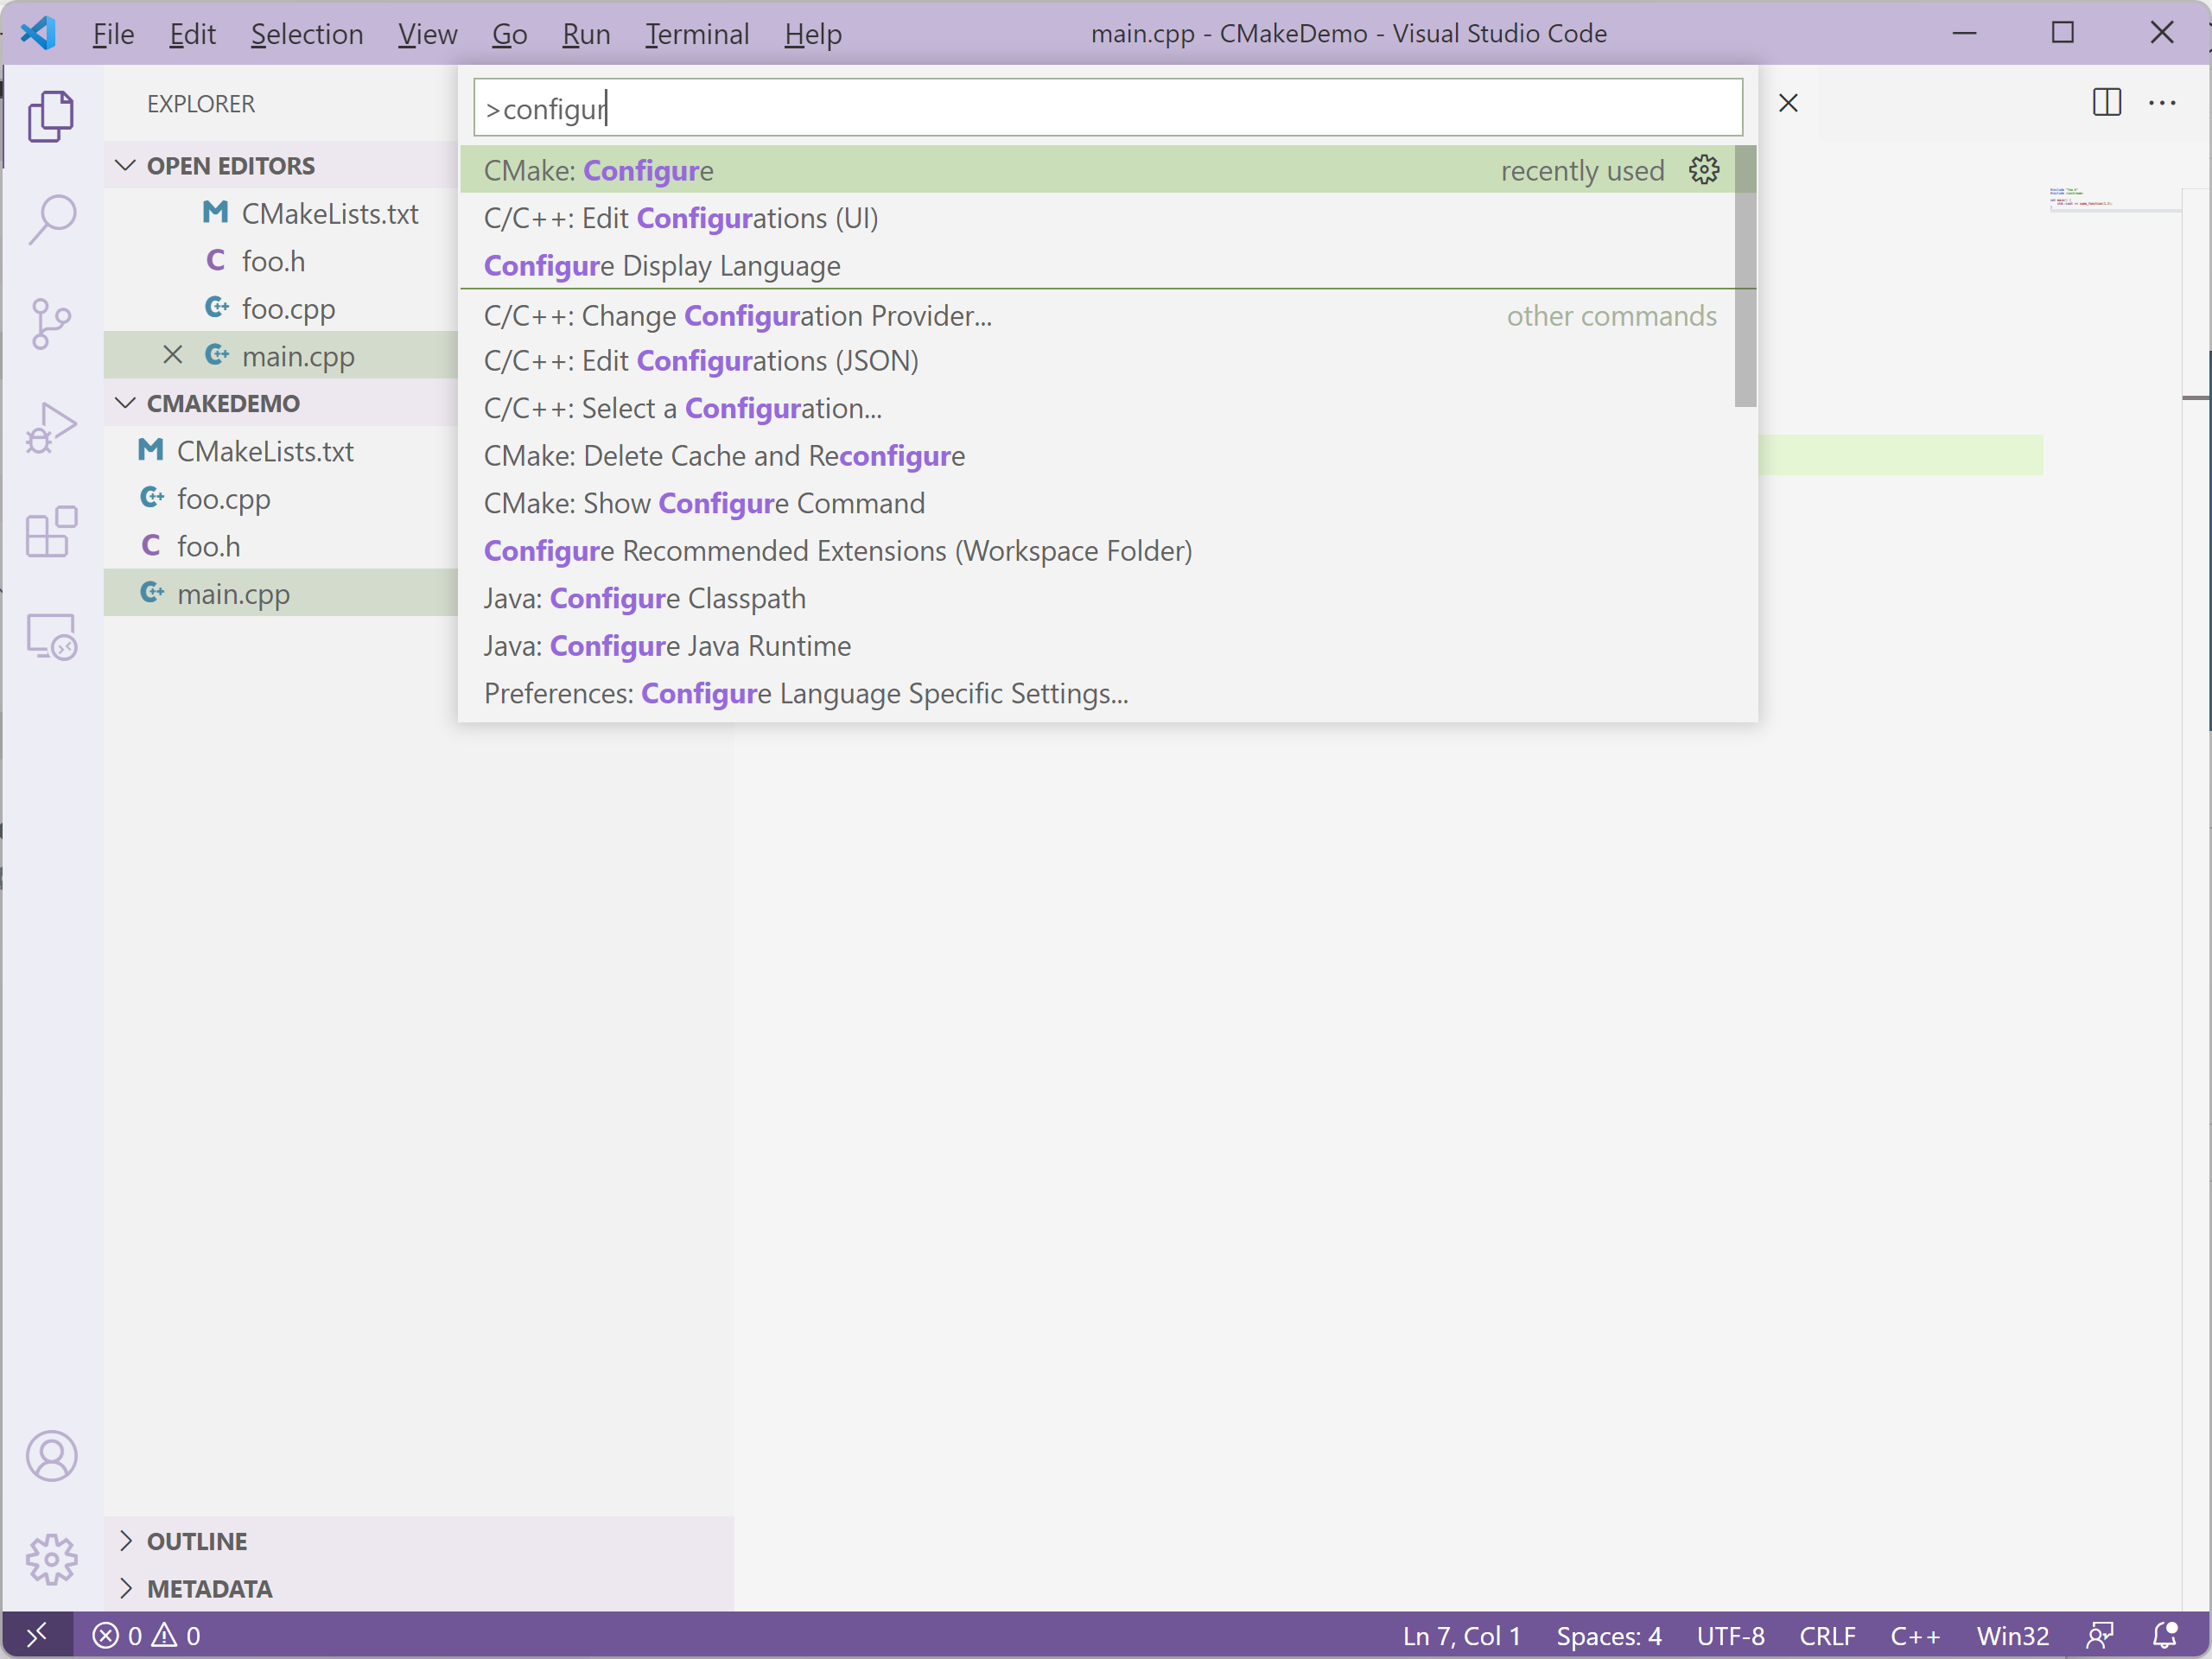2212x1659 pixels.
Task: Click the command palette list scrollbar
Action: (1745, 276)
